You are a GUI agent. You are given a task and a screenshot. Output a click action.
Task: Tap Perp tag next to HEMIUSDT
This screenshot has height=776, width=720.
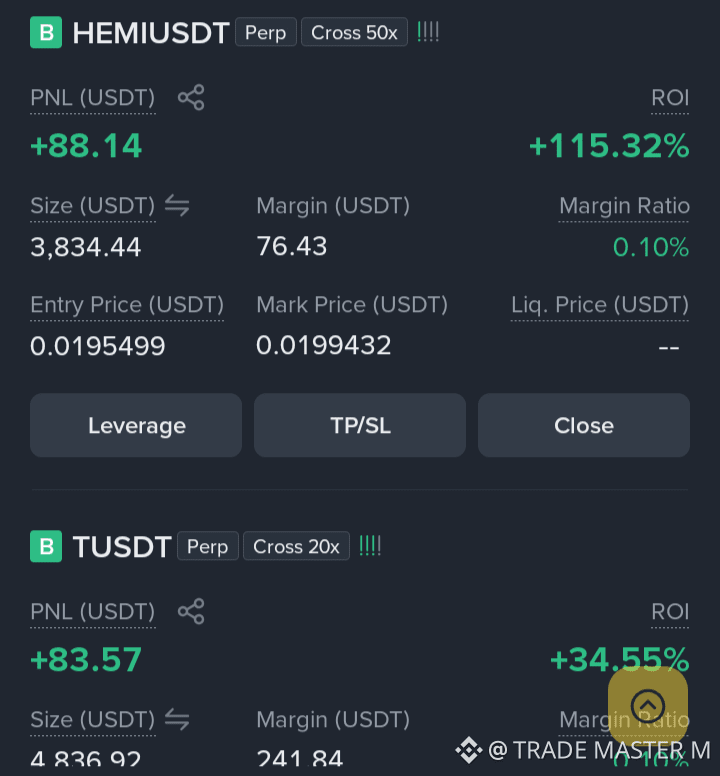[266, 32]
